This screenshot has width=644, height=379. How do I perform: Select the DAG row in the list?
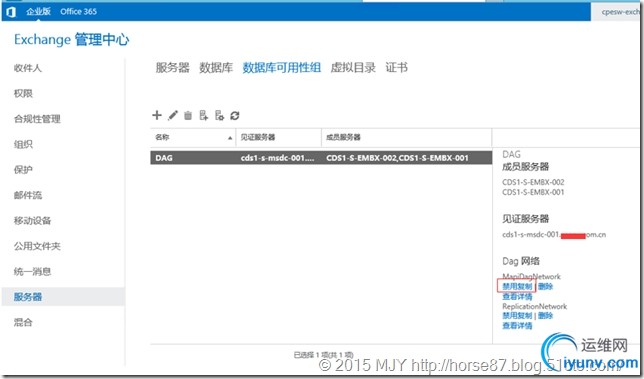(x=321, y=158)
